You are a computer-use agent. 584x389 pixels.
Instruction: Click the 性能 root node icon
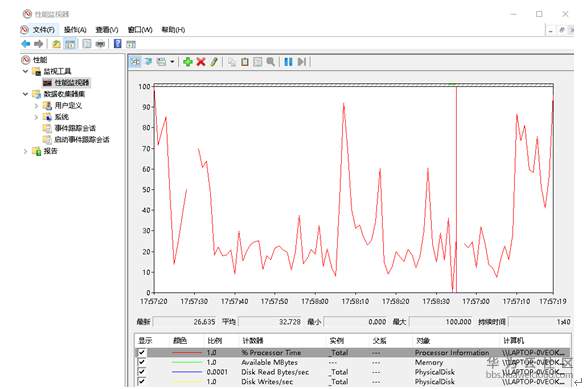click(26, 60)
